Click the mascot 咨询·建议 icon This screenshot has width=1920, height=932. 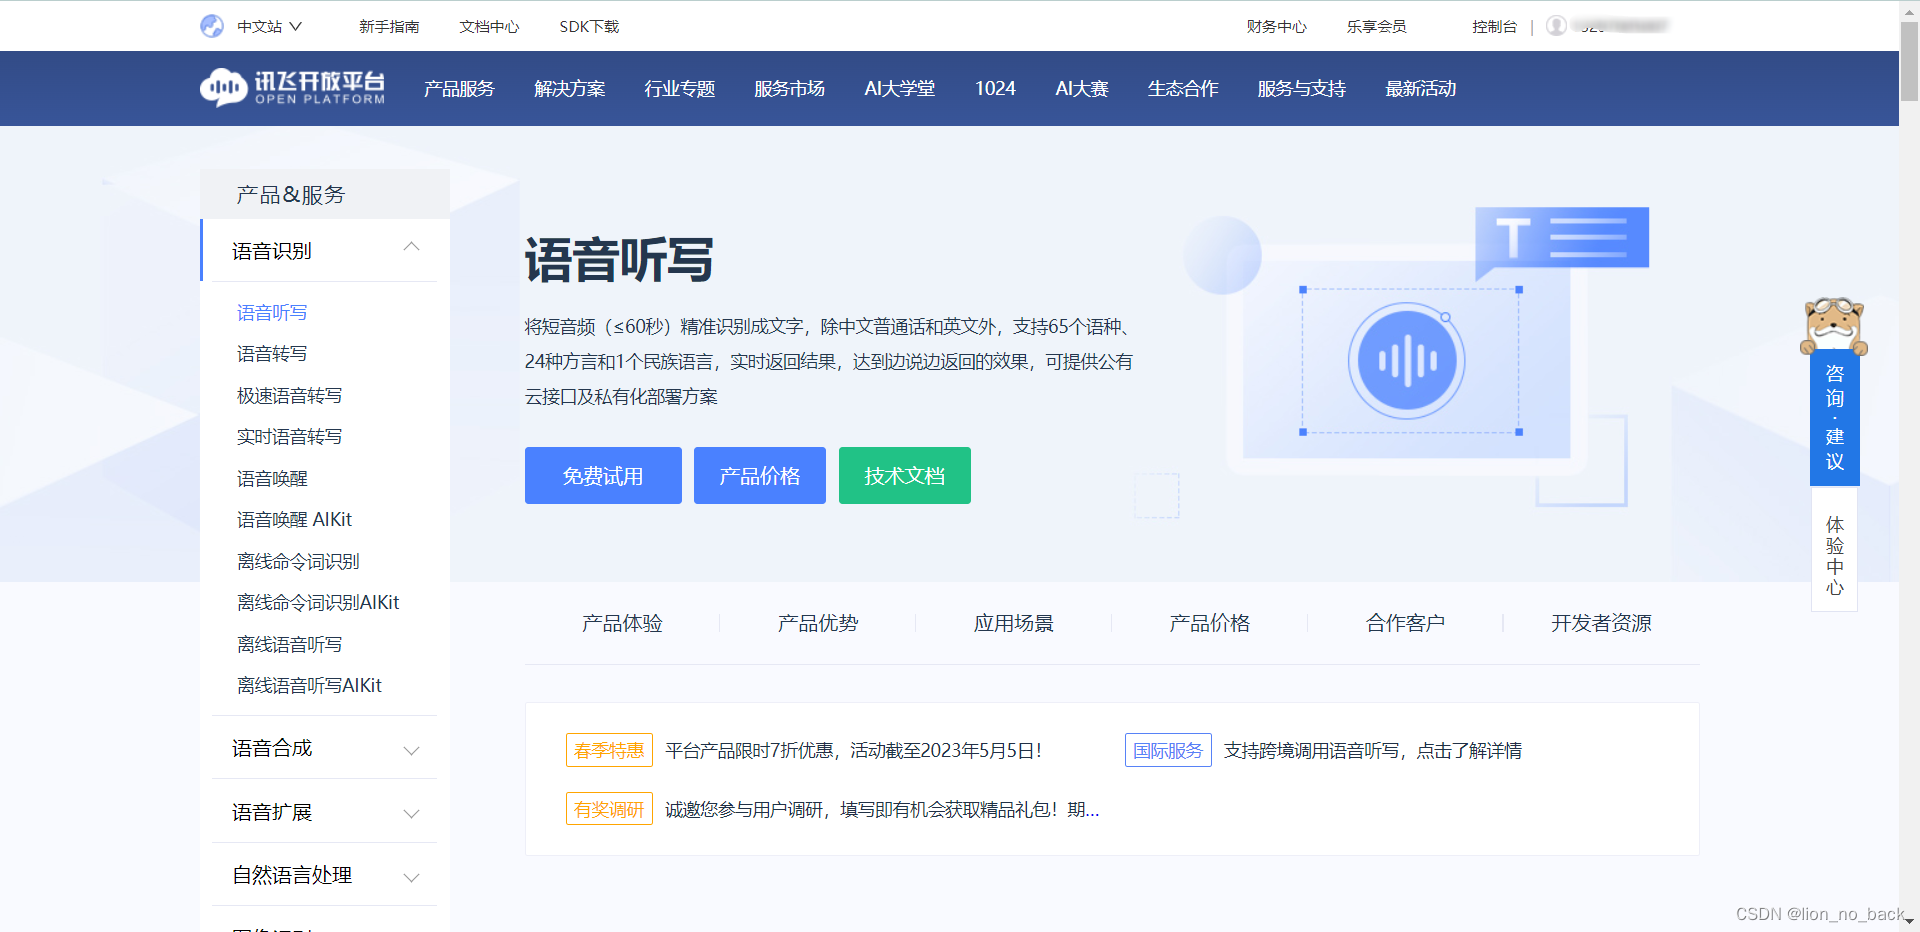pos(1834,326)
